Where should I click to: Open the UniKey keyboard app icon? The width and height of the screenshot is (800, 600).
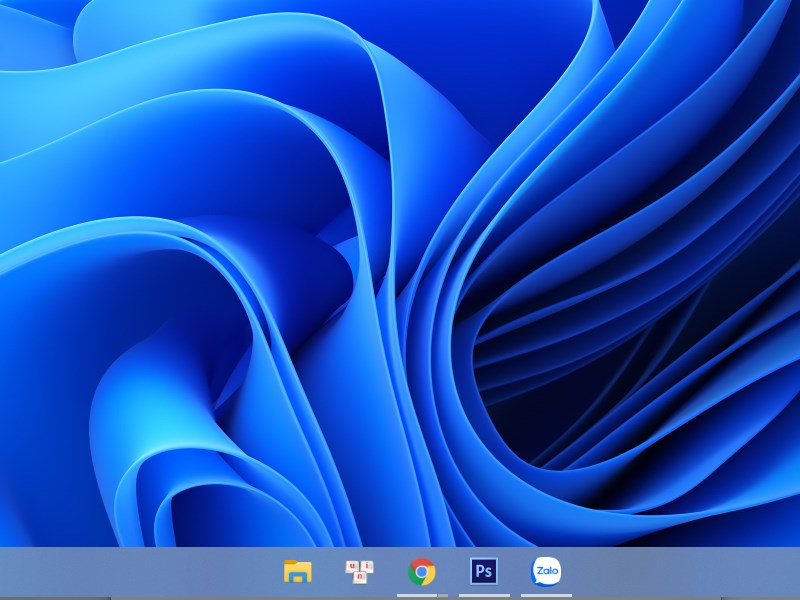tap(360, 571)
